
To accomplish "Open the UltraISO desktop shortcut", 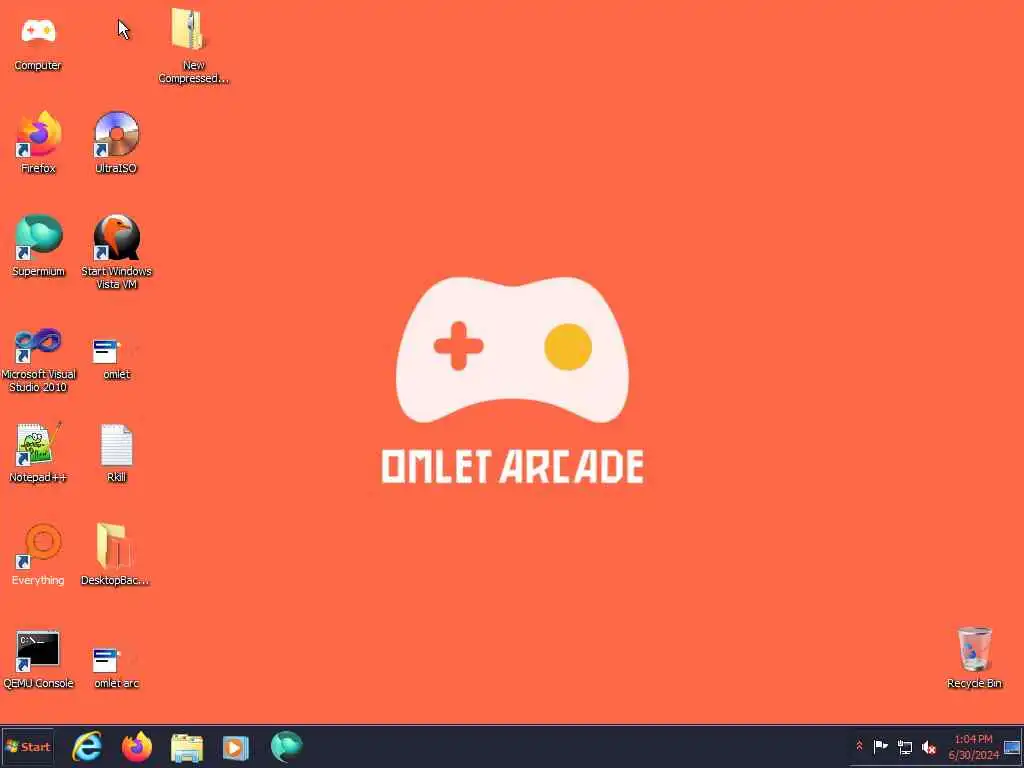I will click(116, 142).
